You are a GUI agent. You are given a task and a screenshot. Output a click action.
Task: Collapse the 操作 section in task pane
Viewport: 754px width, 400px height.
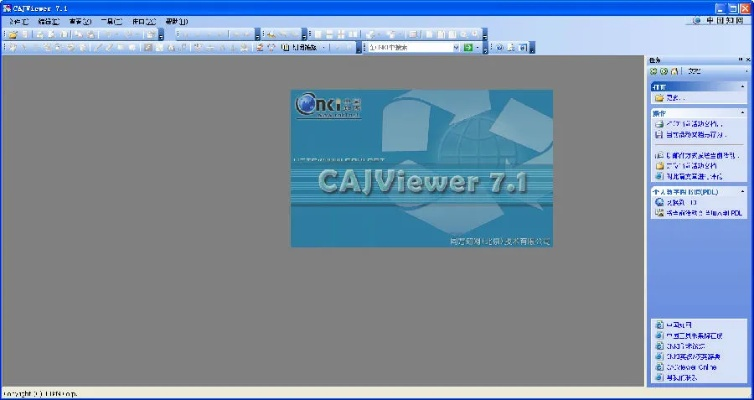[743, 113]
